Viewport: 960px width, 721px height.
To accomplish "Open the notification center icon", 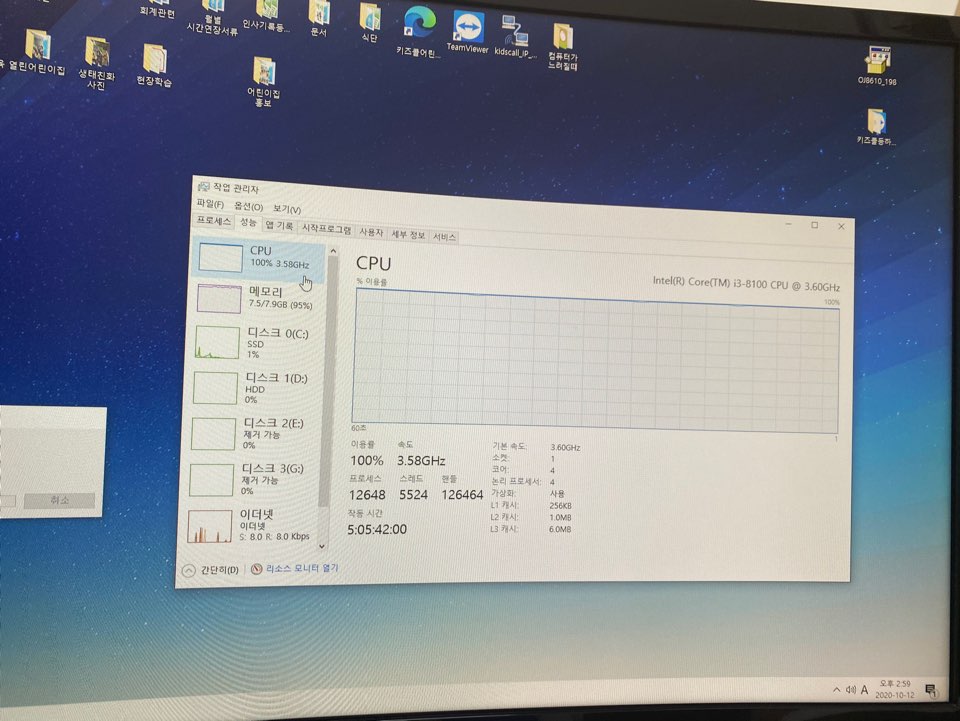I will pos(931,691).
